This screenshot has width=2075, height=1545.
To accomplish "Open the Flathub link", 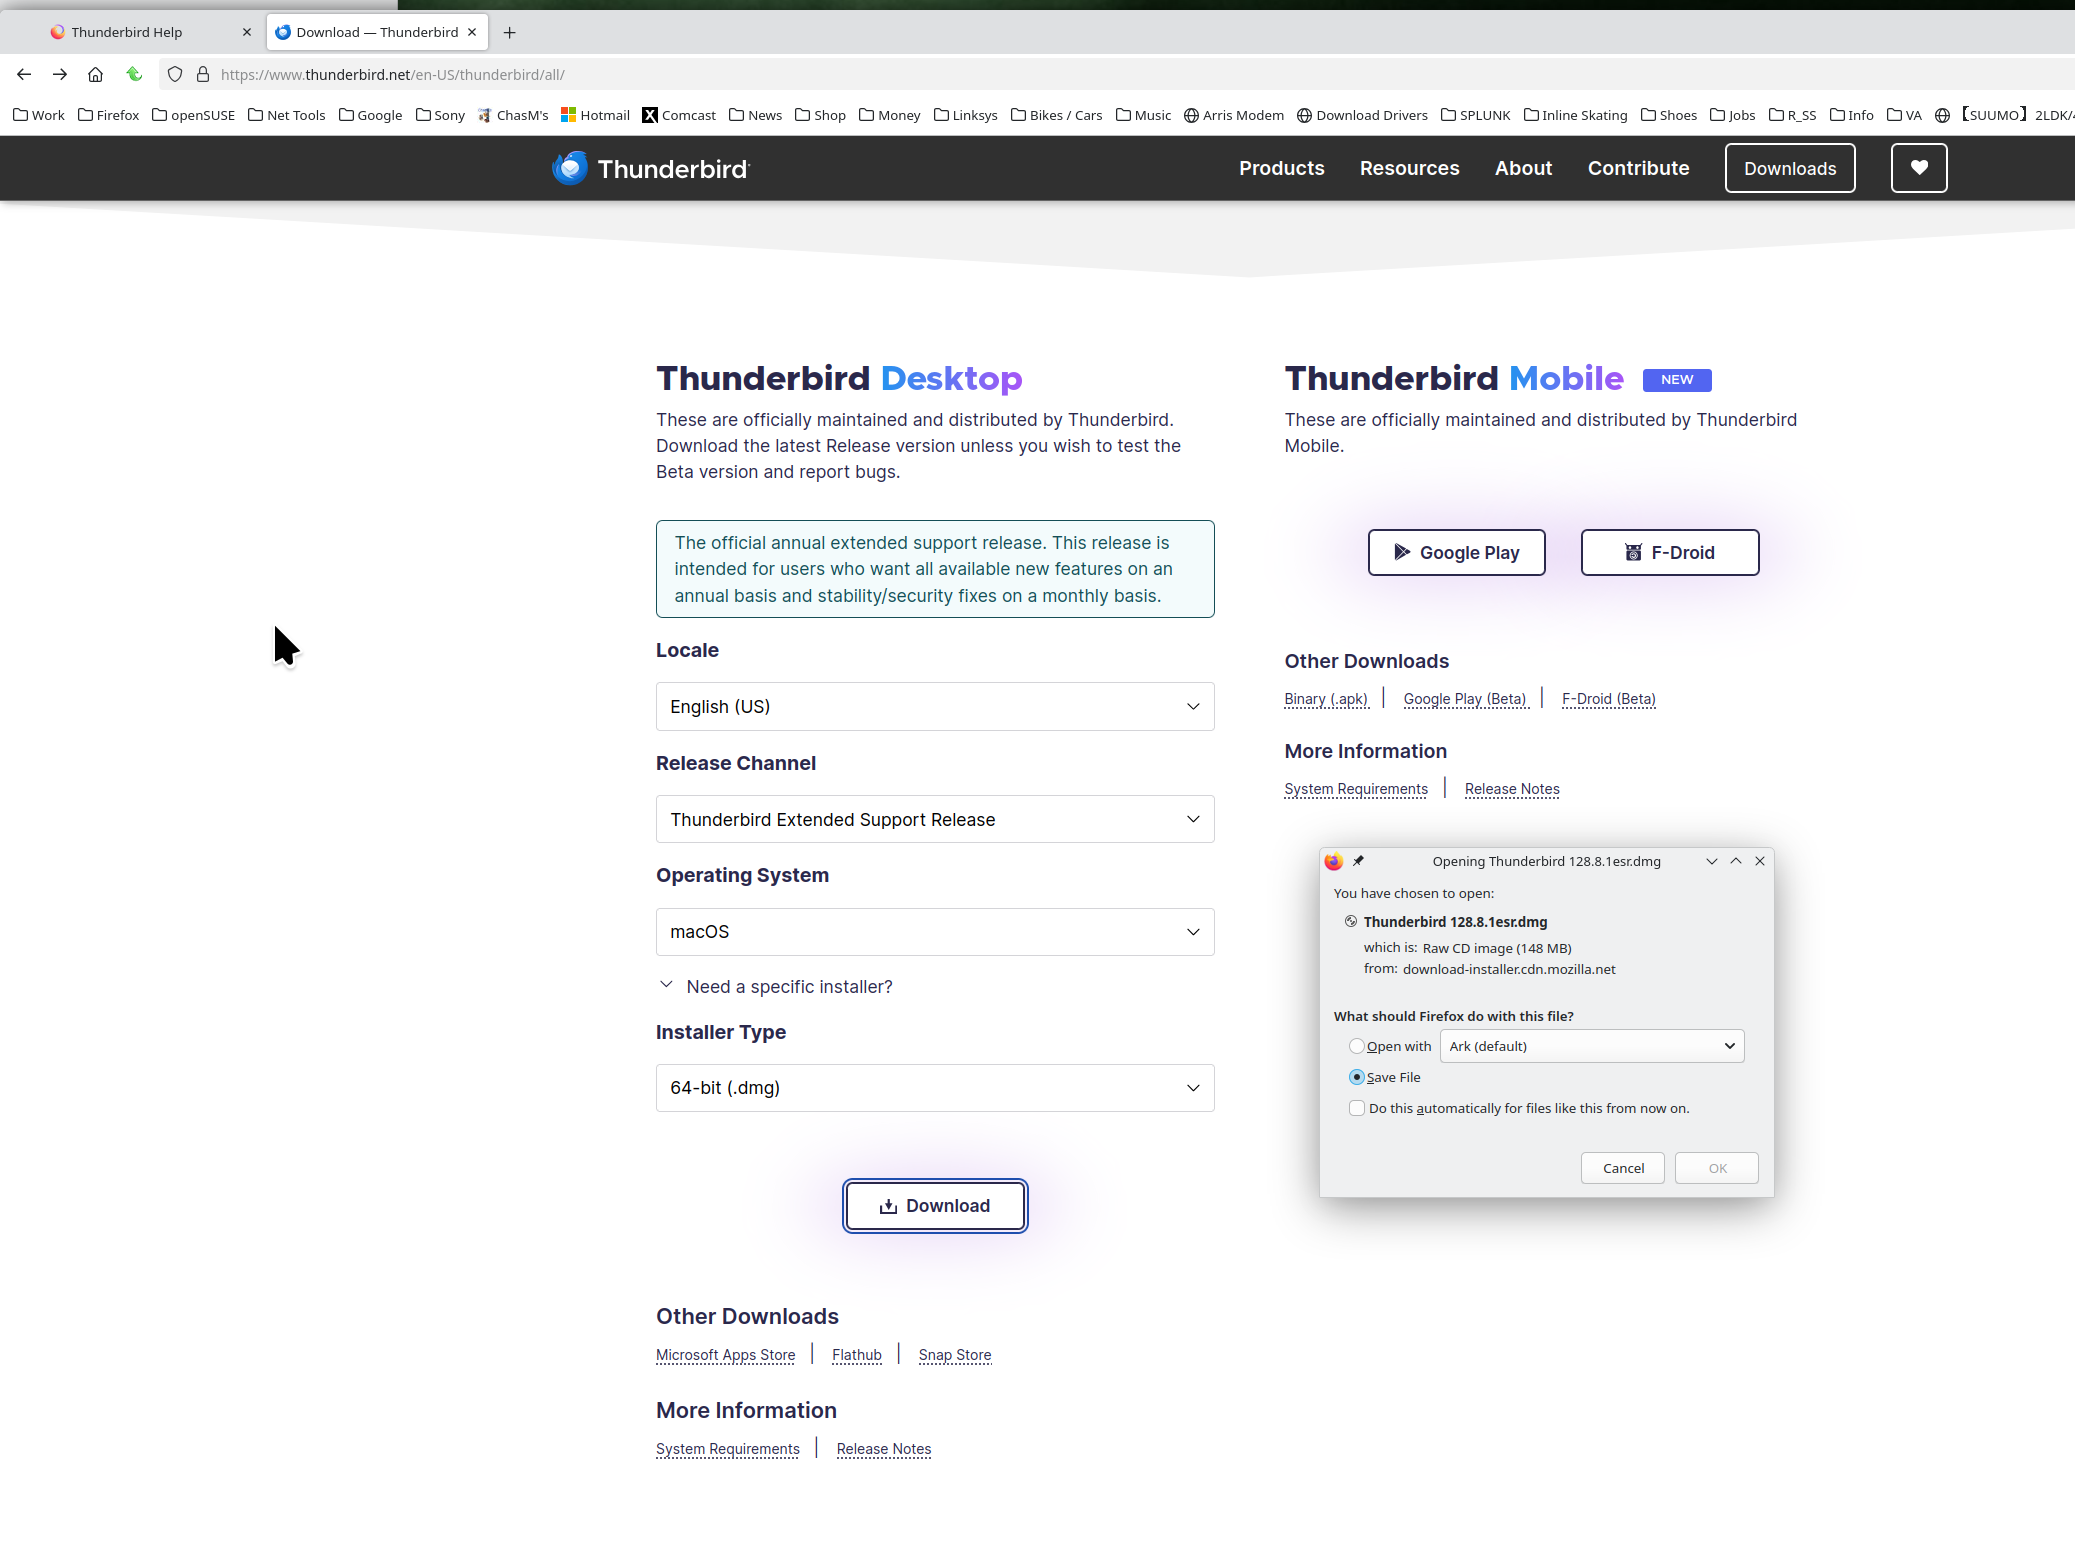I will [856, 1355].
